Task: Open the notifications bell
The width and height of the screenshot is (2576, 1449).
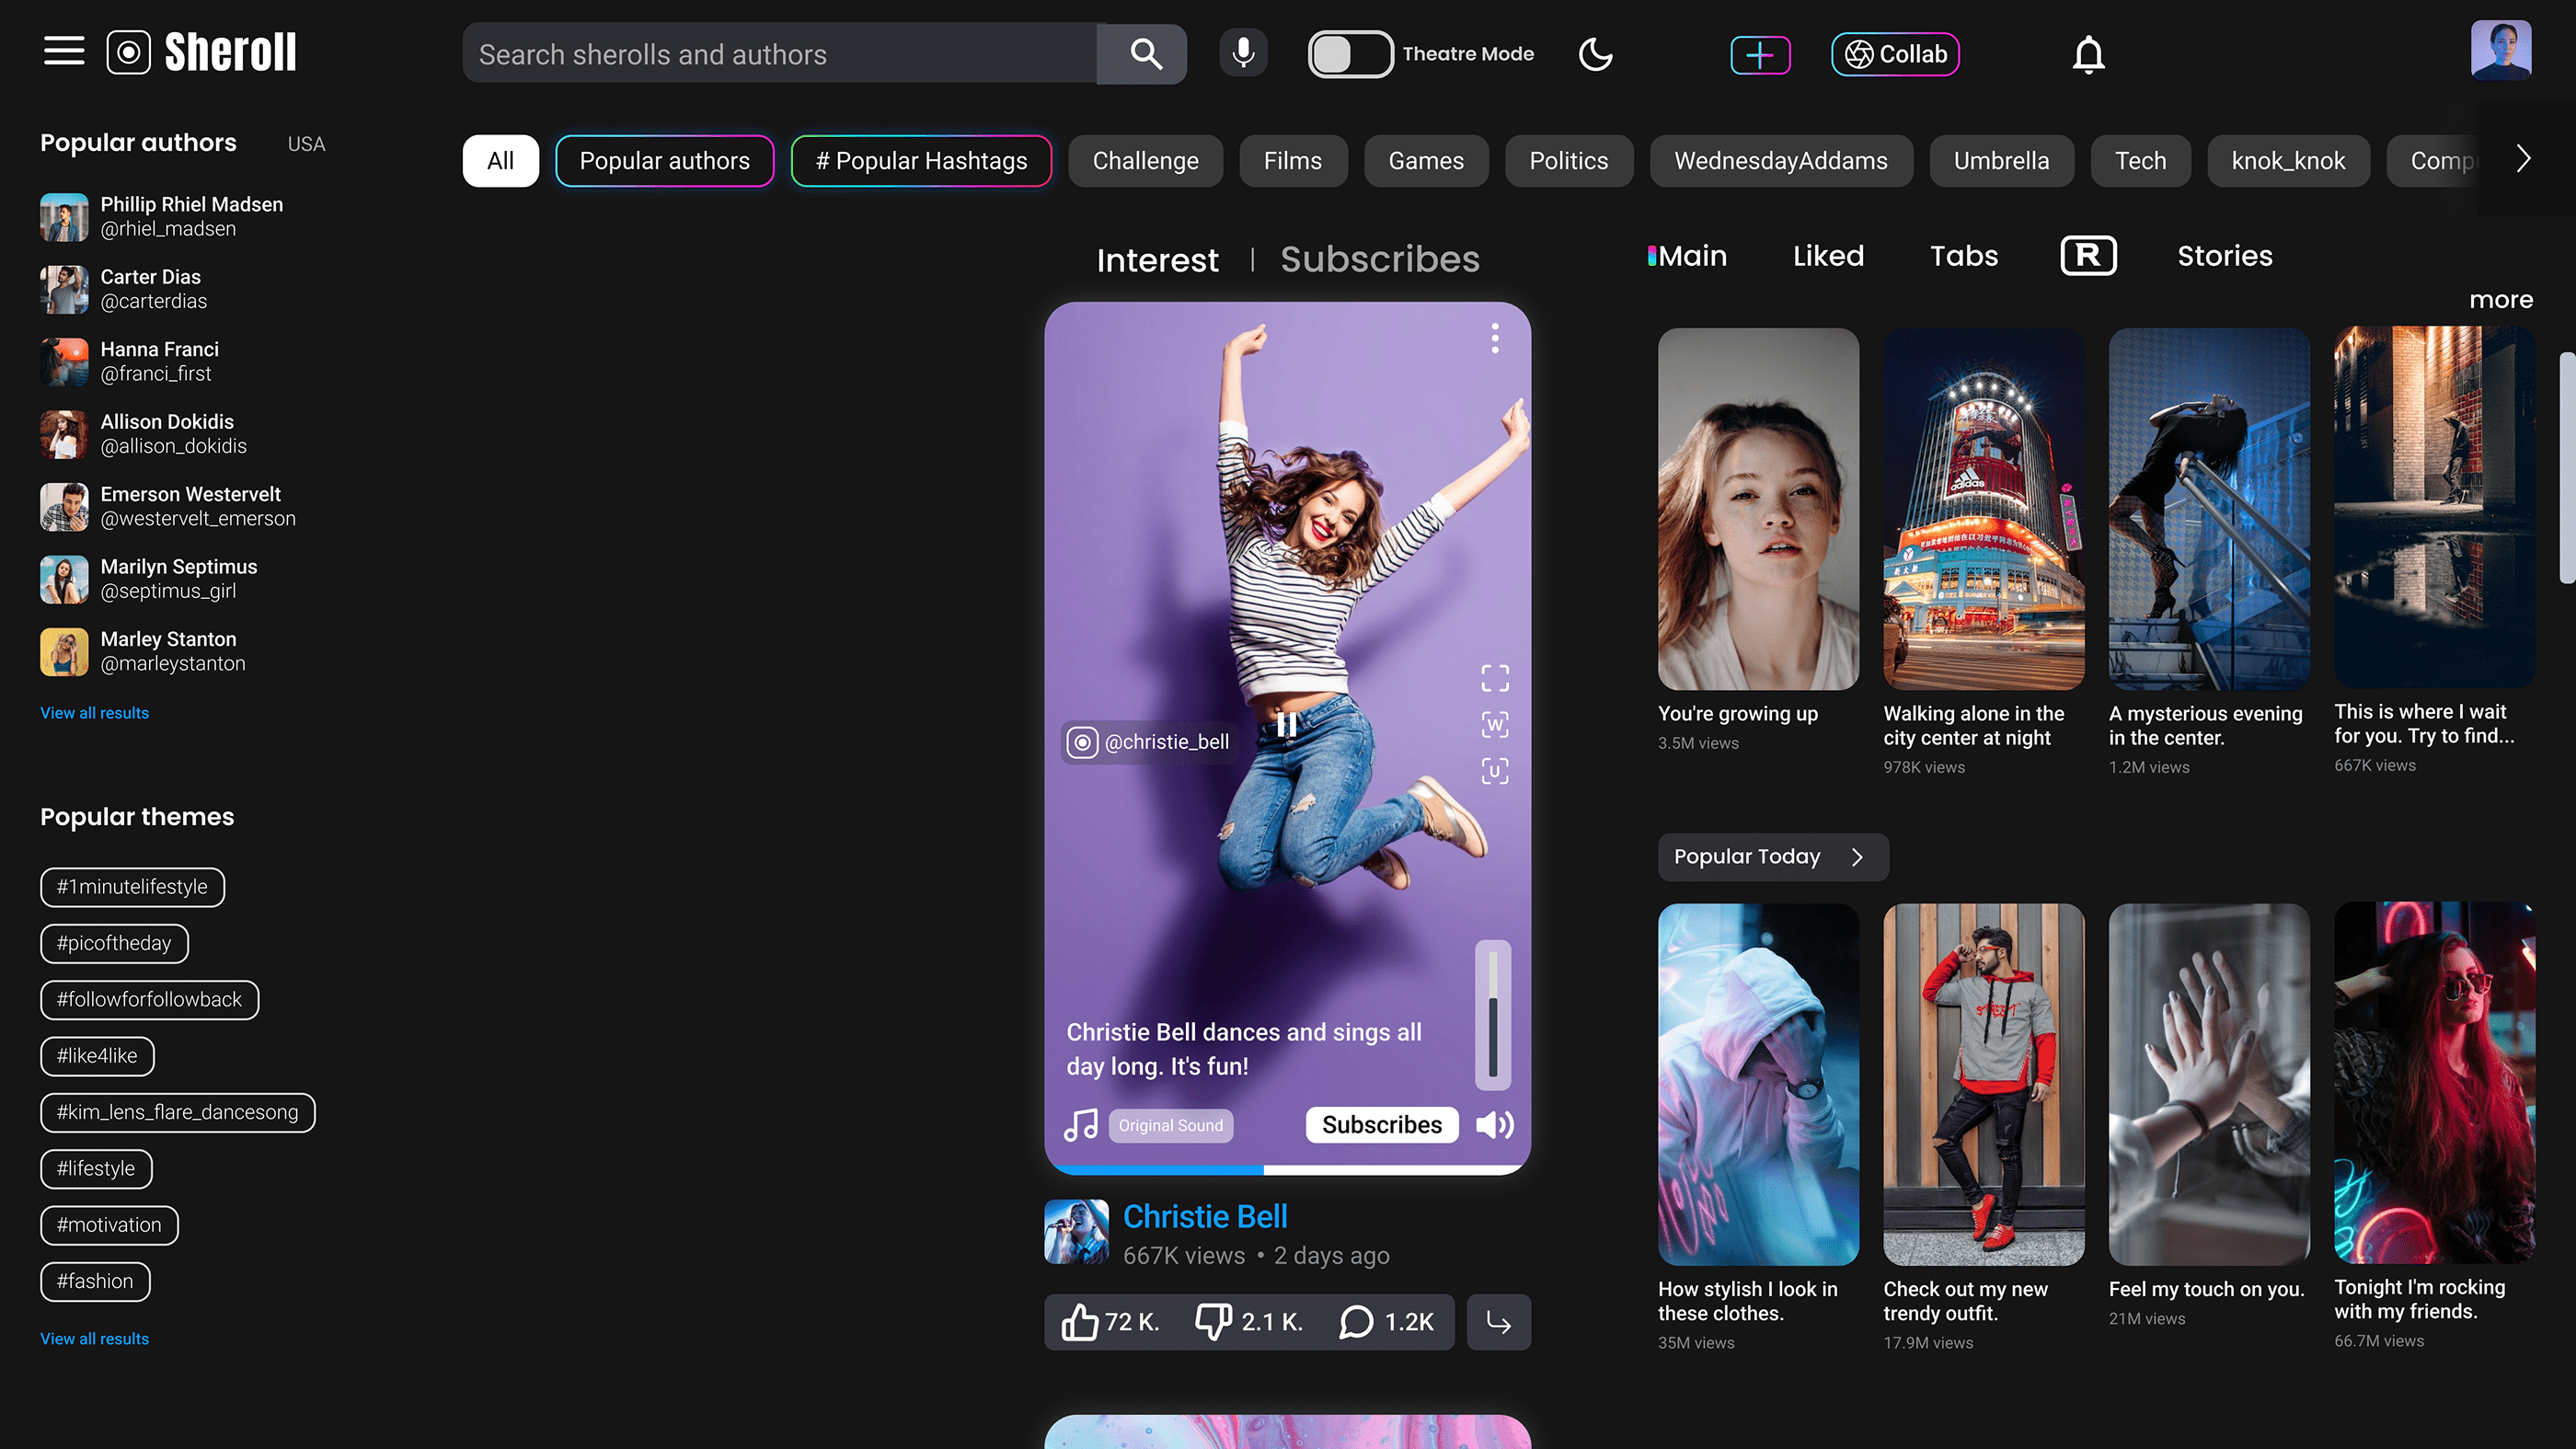Action: (x=2088, y=54)
